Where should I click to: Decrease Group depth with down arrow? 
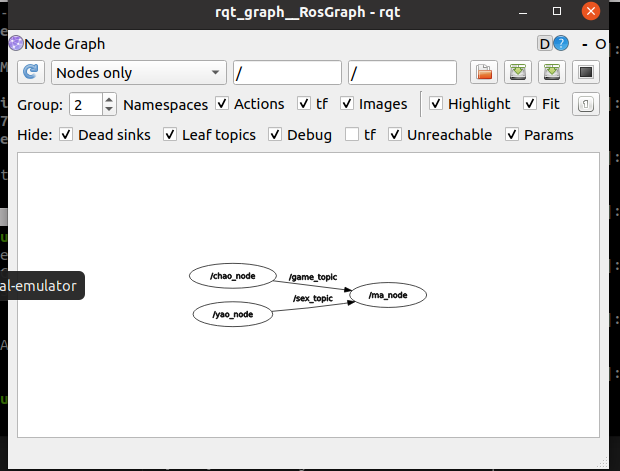tap(109, 109)
